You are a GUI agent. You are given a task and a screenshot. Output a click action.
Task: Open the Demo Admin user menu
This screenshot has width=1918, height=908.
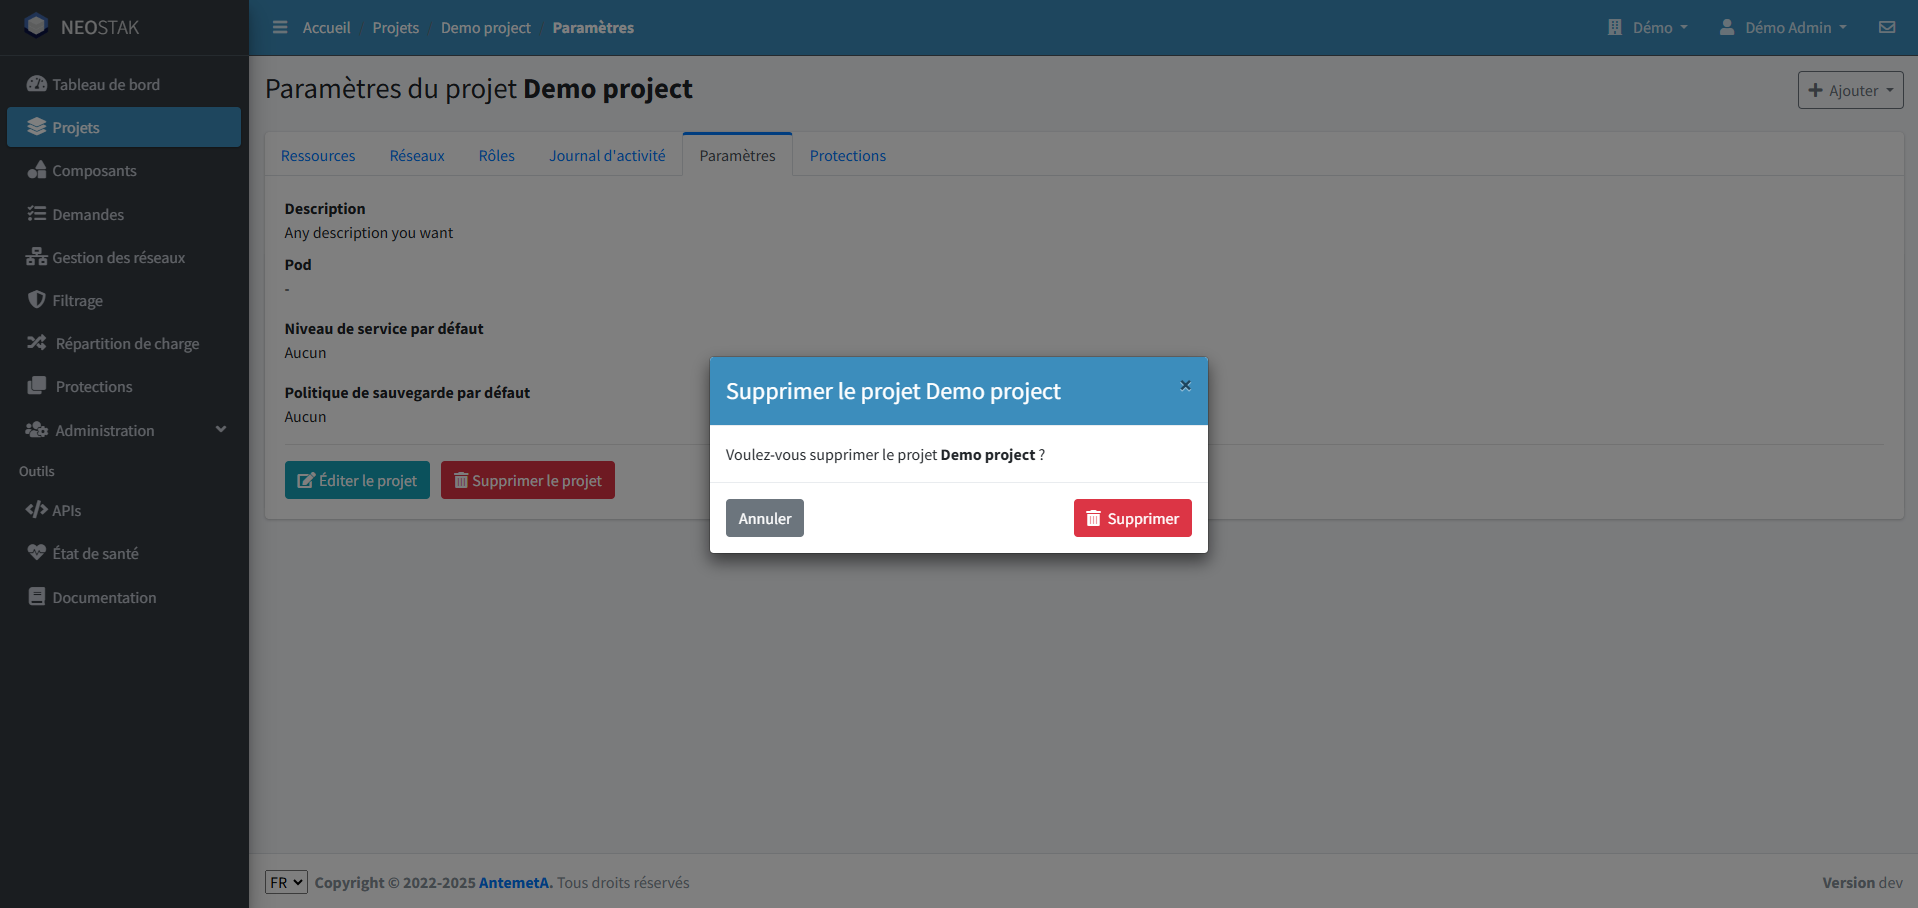click(x=1783, y=27)
